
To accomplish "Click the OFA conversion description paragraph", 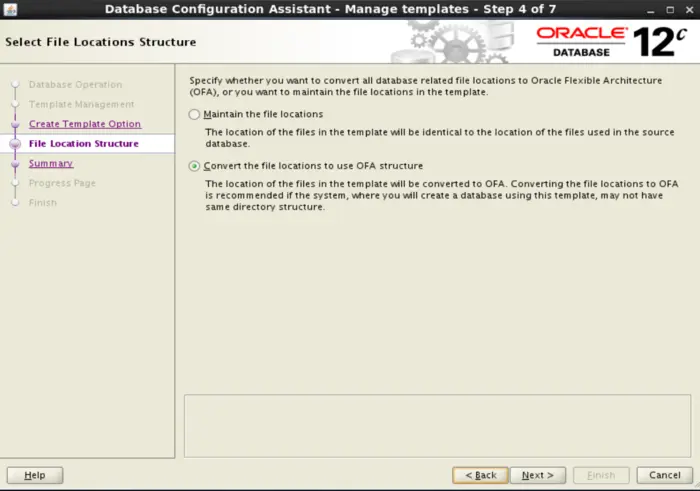I will (442, 196).
